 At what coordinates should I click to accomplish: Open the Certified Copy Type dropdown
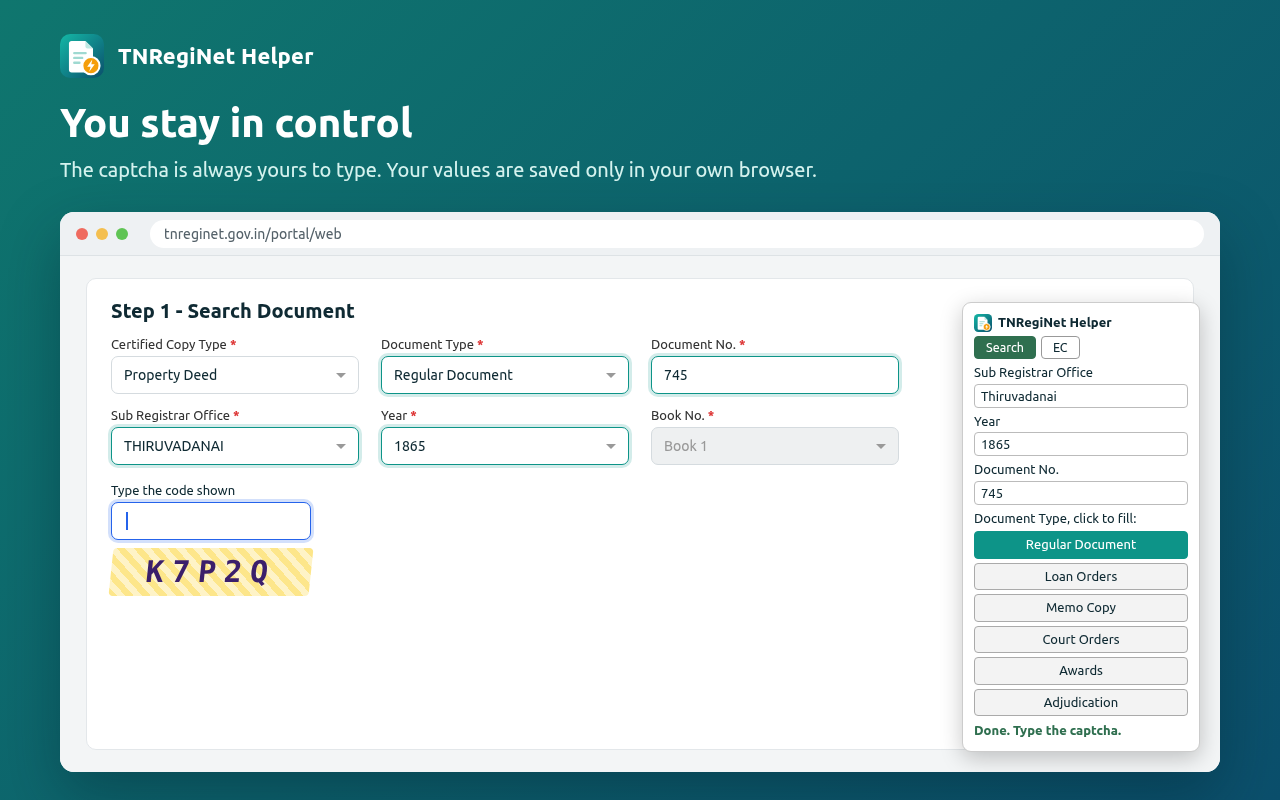point(235,375)
